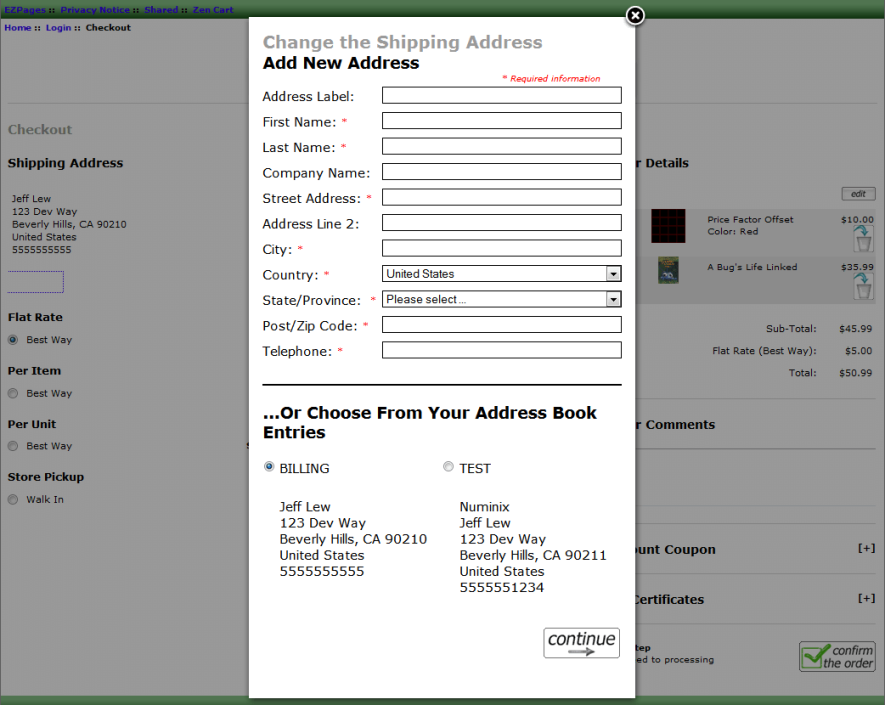Continue past the shipping address form

click(581, 643)
